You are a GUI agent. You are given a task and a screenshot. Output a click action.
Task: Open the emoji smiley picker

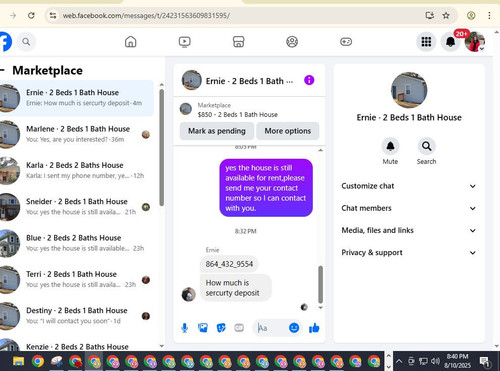coord(294,328)
